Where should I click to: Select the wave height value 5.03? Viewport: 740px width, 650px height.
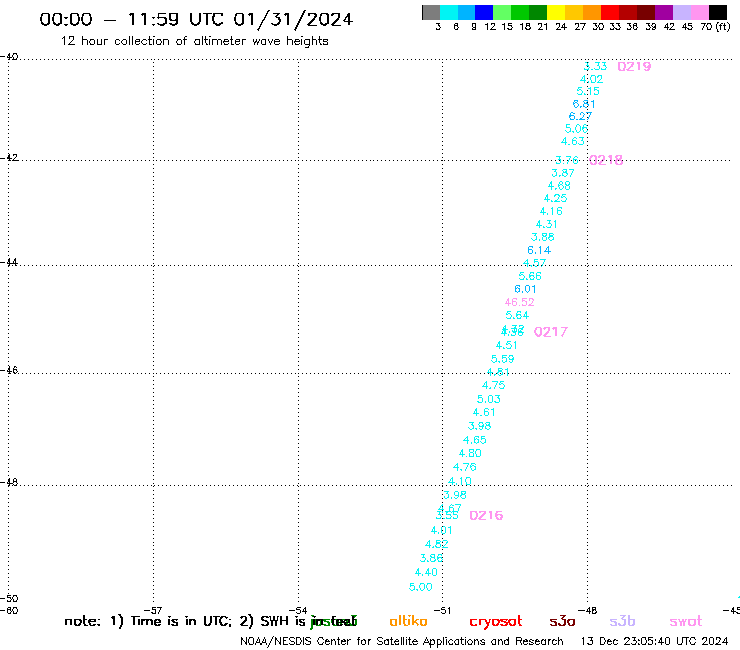489,399
